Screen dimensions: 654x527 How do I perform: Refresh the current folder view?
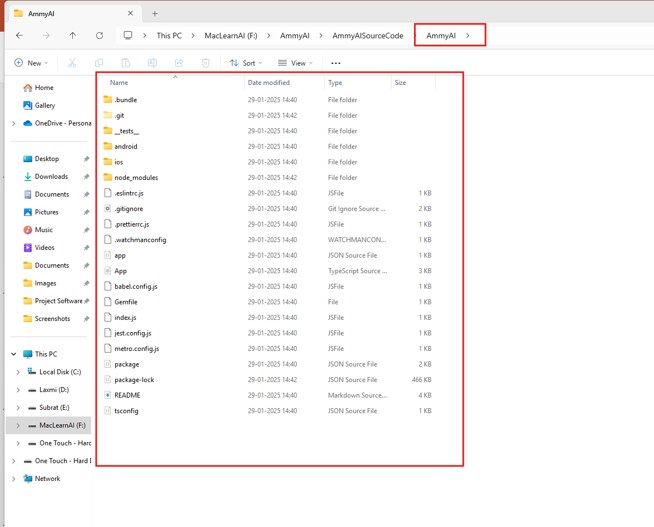(99, 36)
